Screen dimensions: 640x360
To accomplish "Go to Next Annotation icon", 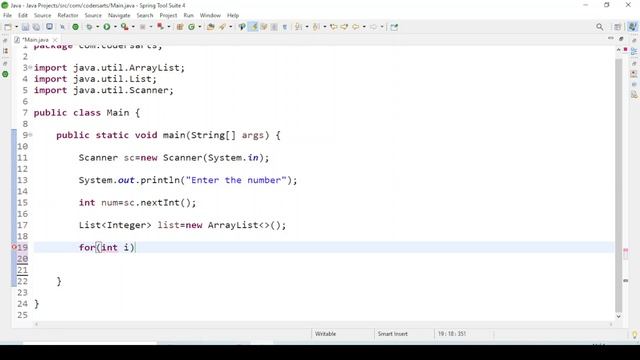I will pos(298,27).
